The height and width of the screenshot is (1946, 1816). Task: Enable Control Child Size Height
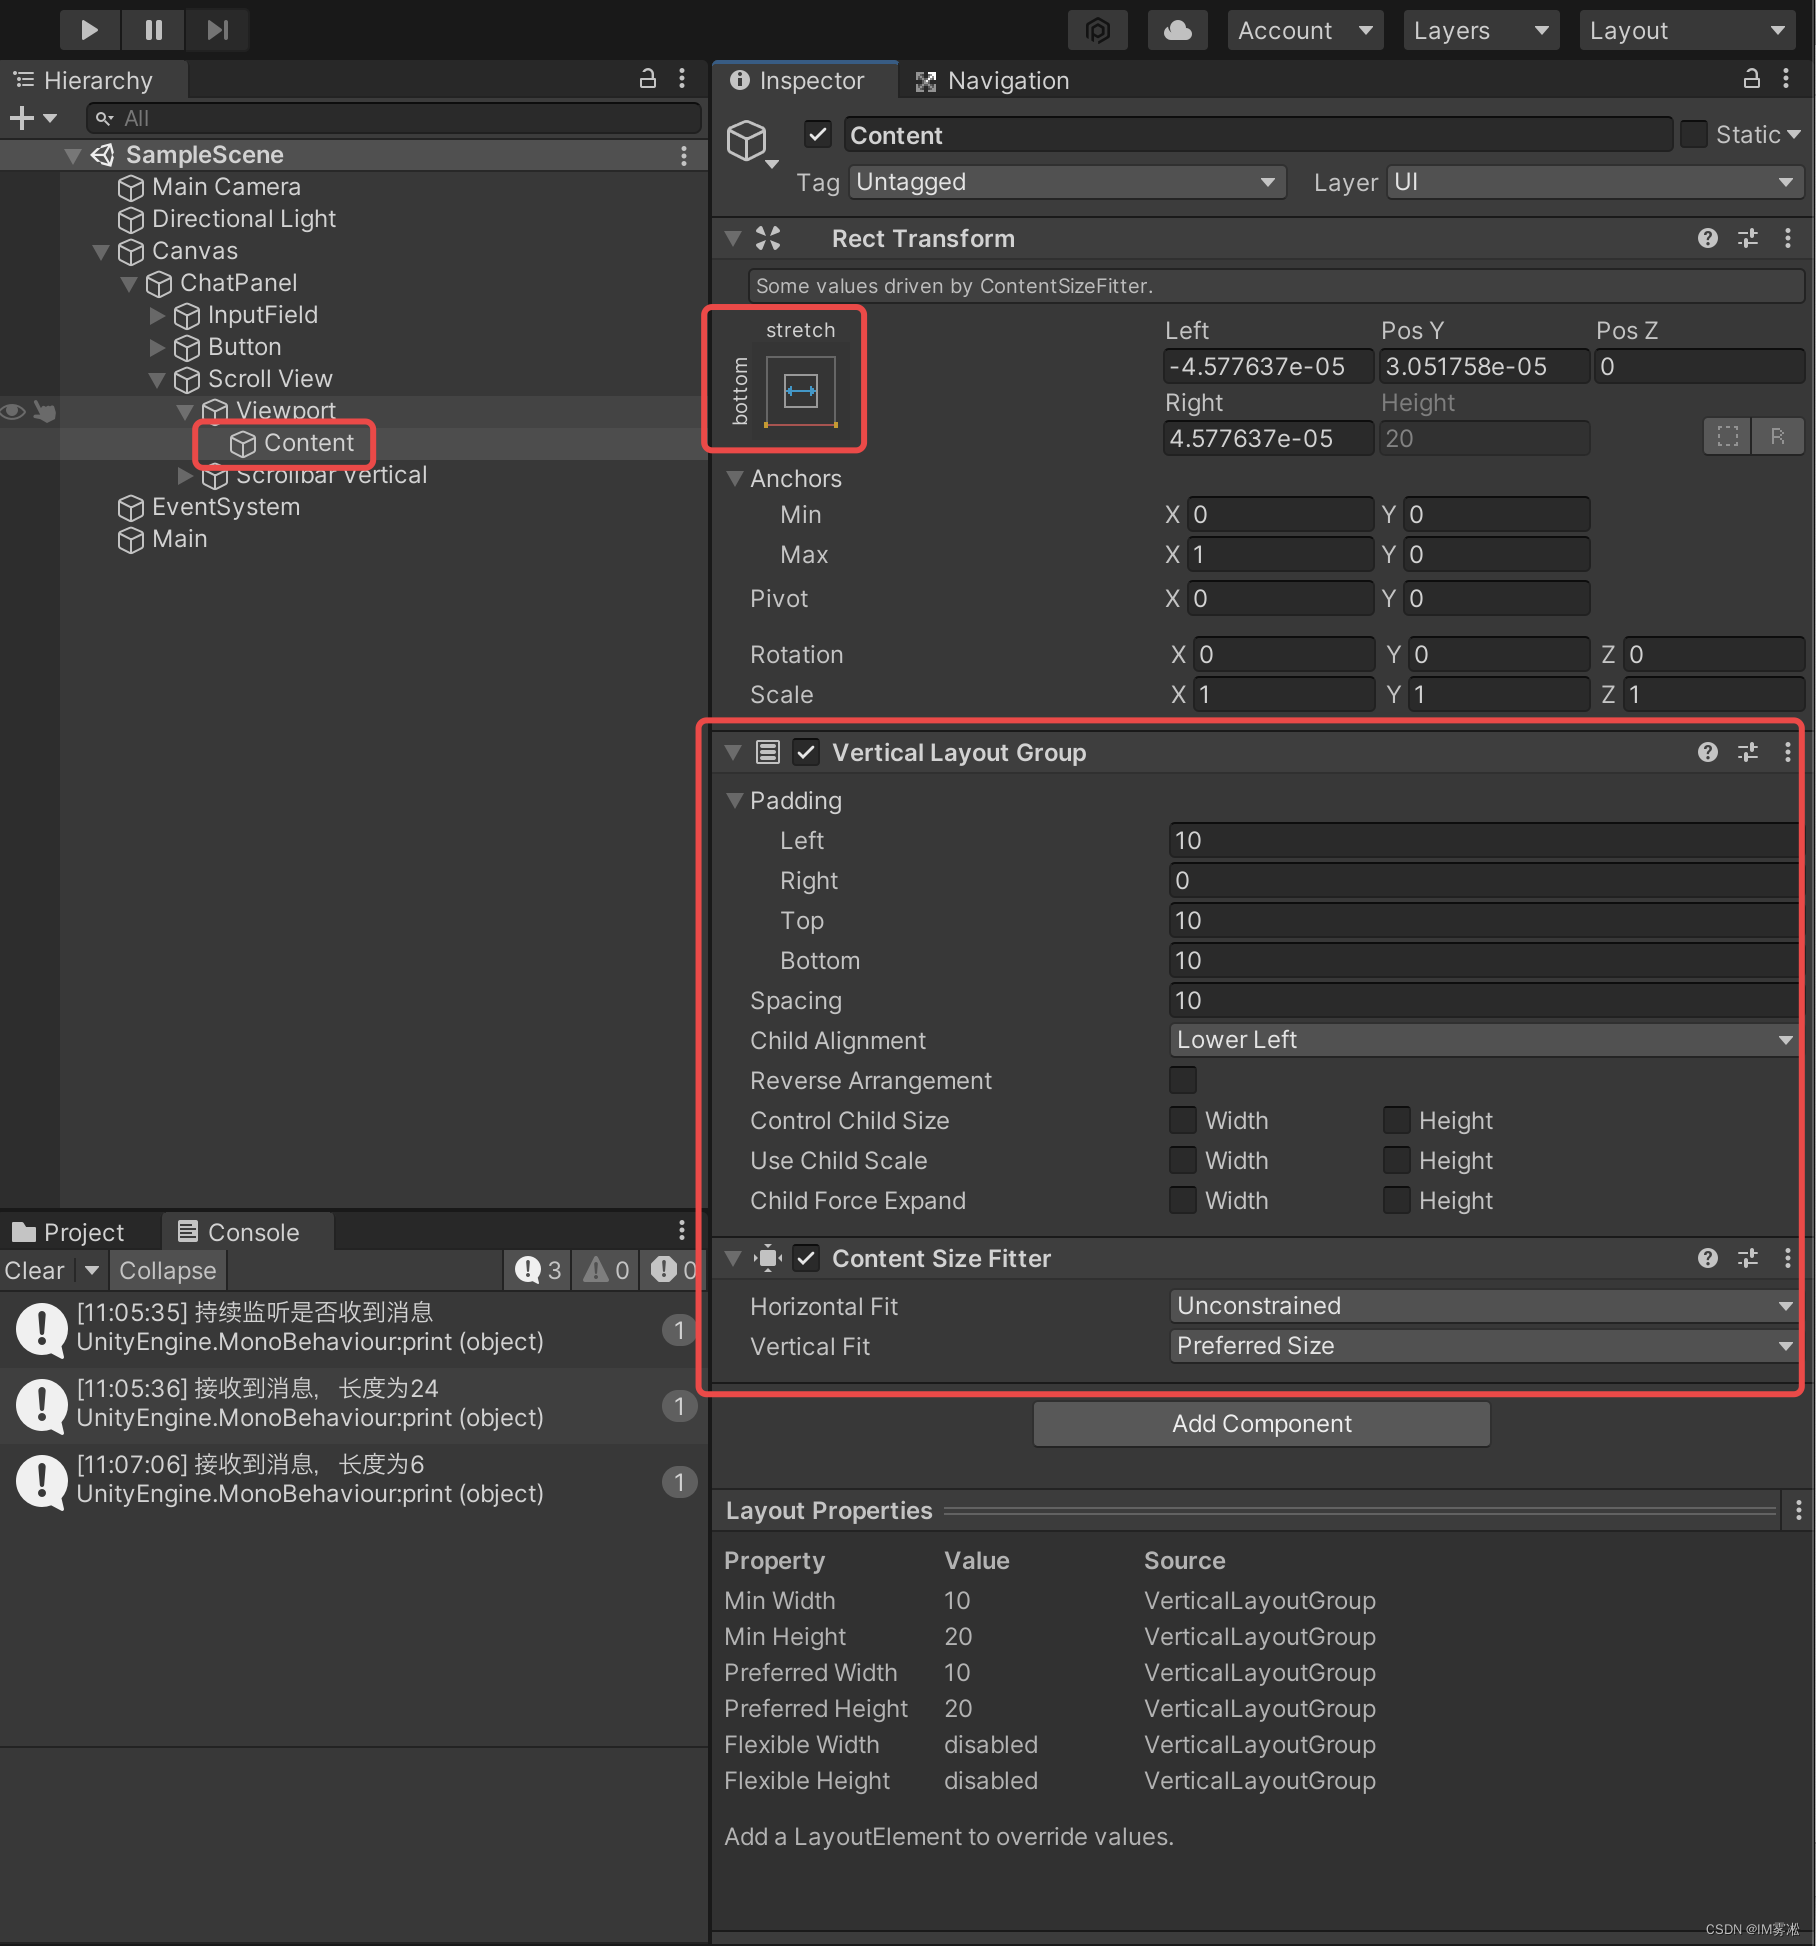(x=1397, y=1120)
